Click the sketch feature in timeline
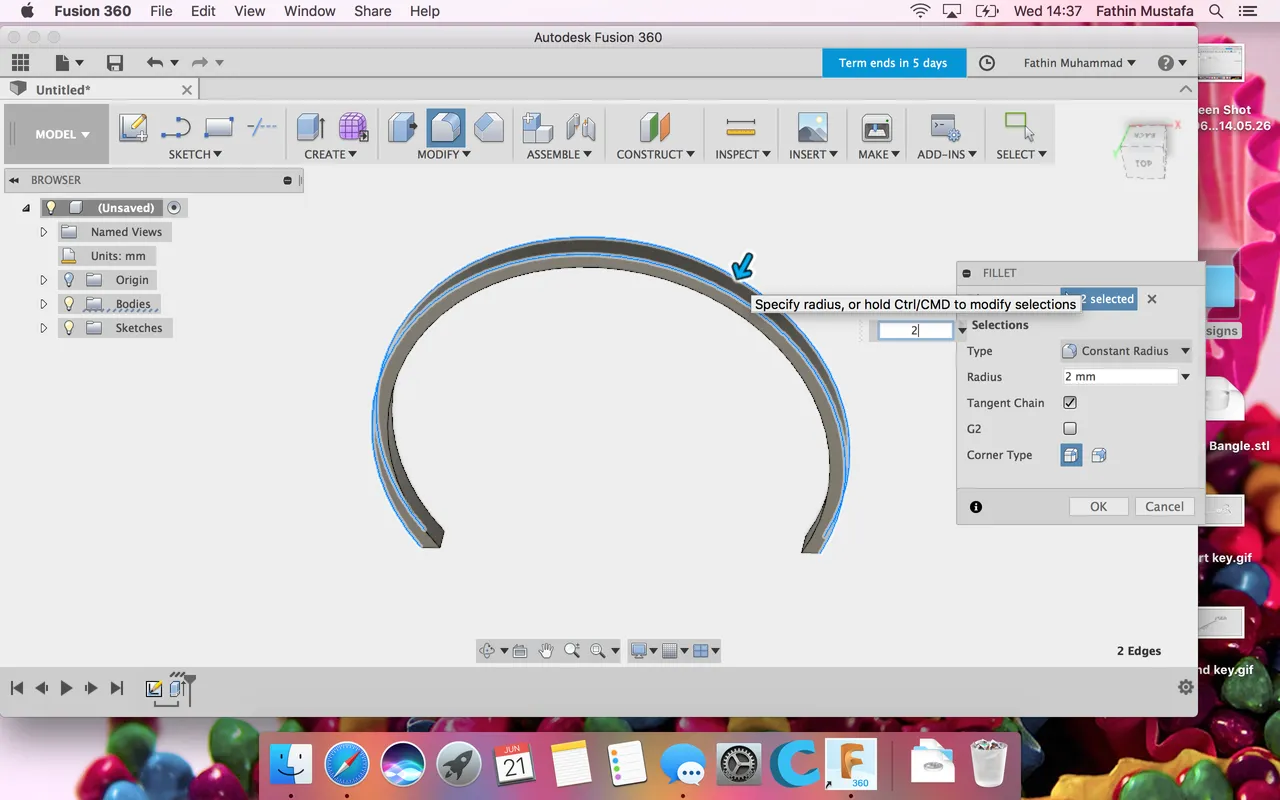This screenshot has height=800, width=1280. tap(154, 689)
